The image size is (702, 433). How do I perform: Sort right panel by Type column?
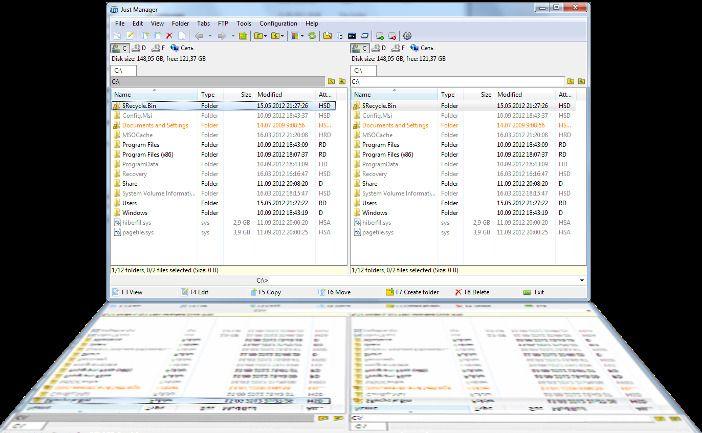coord(450,94)
